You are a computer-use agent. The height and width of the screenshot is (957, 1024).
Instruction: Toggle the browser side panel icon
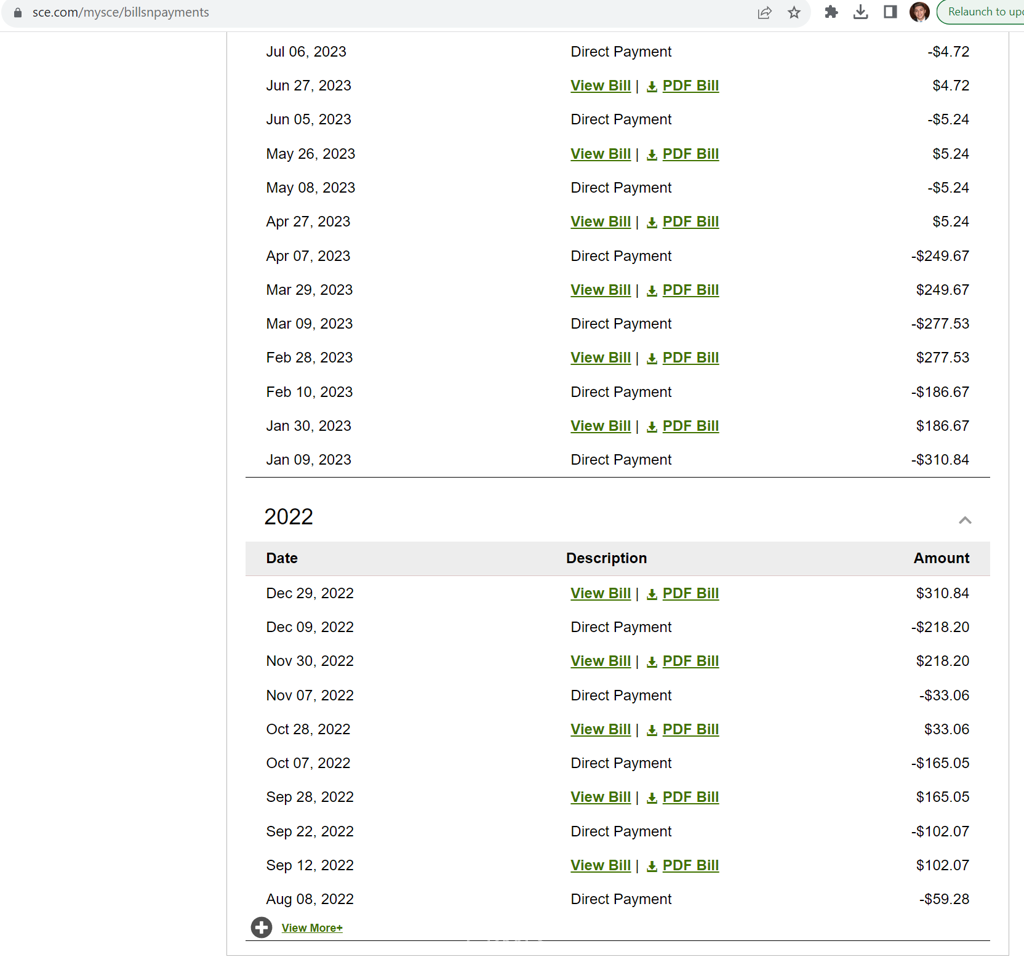coord(890,12)
